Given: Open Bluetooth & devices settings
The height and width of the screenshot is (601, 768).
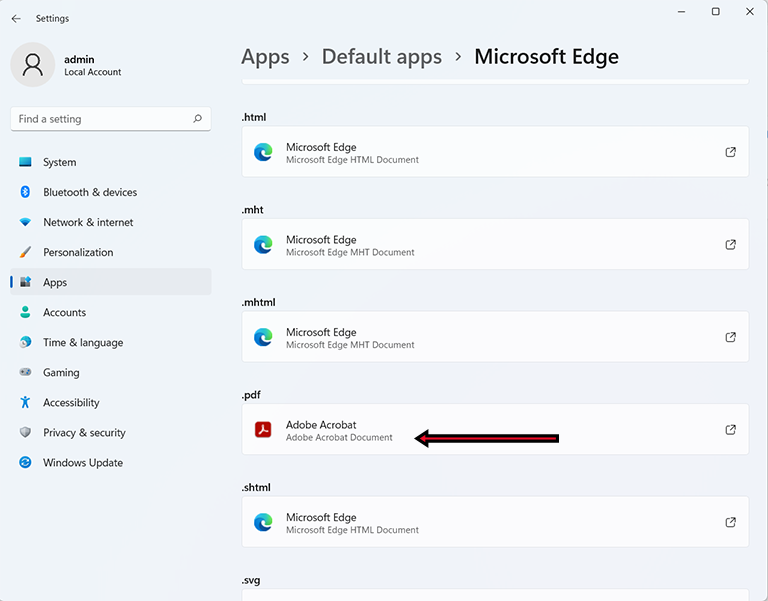Looking at the screenshot, I should [x=111, y=192].
